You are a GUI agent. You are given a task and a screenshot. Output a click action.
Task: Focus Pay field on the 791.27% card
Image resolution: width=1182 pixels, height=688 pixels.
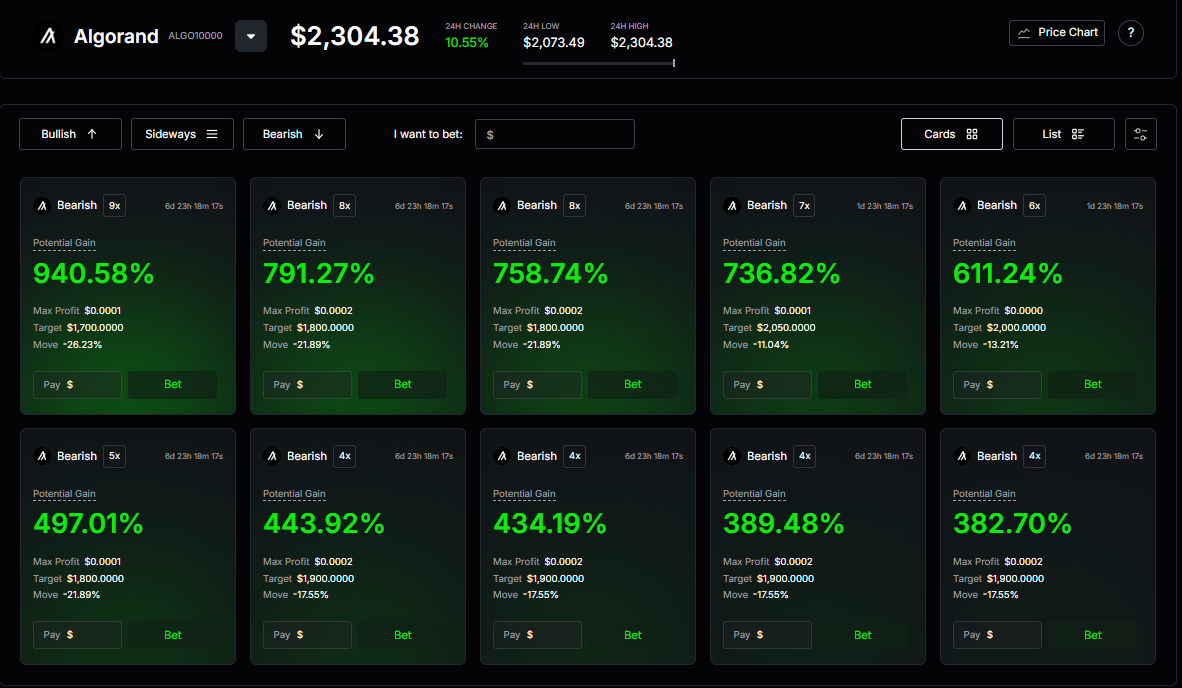[307, 384]
